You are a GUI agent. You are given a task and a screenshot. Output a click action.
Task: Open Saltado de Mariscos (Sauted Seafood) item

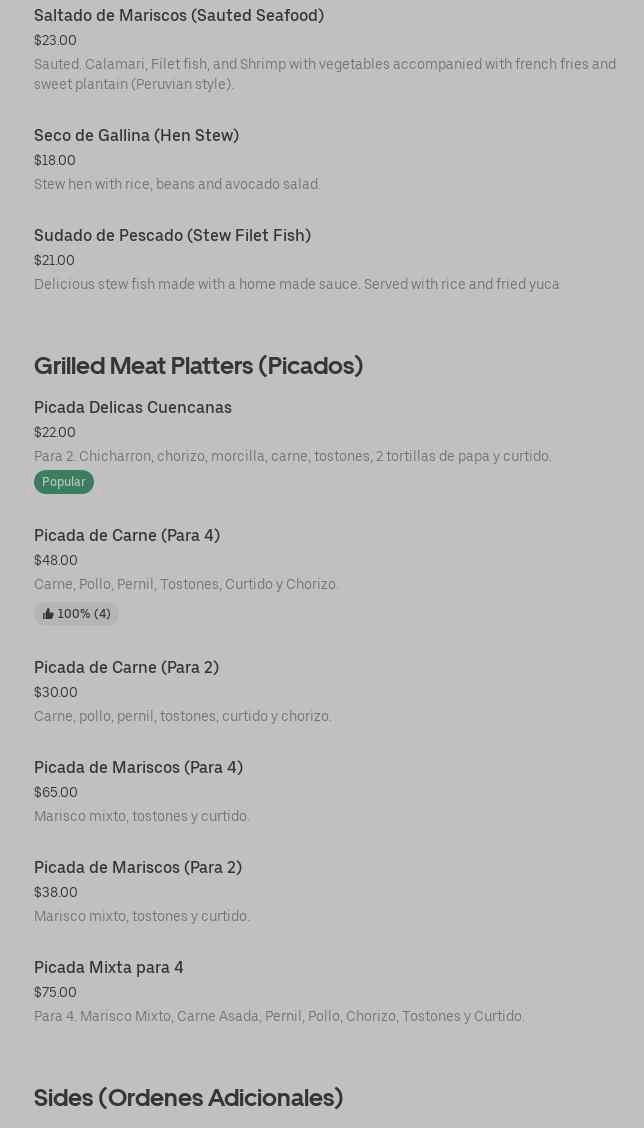179,16
